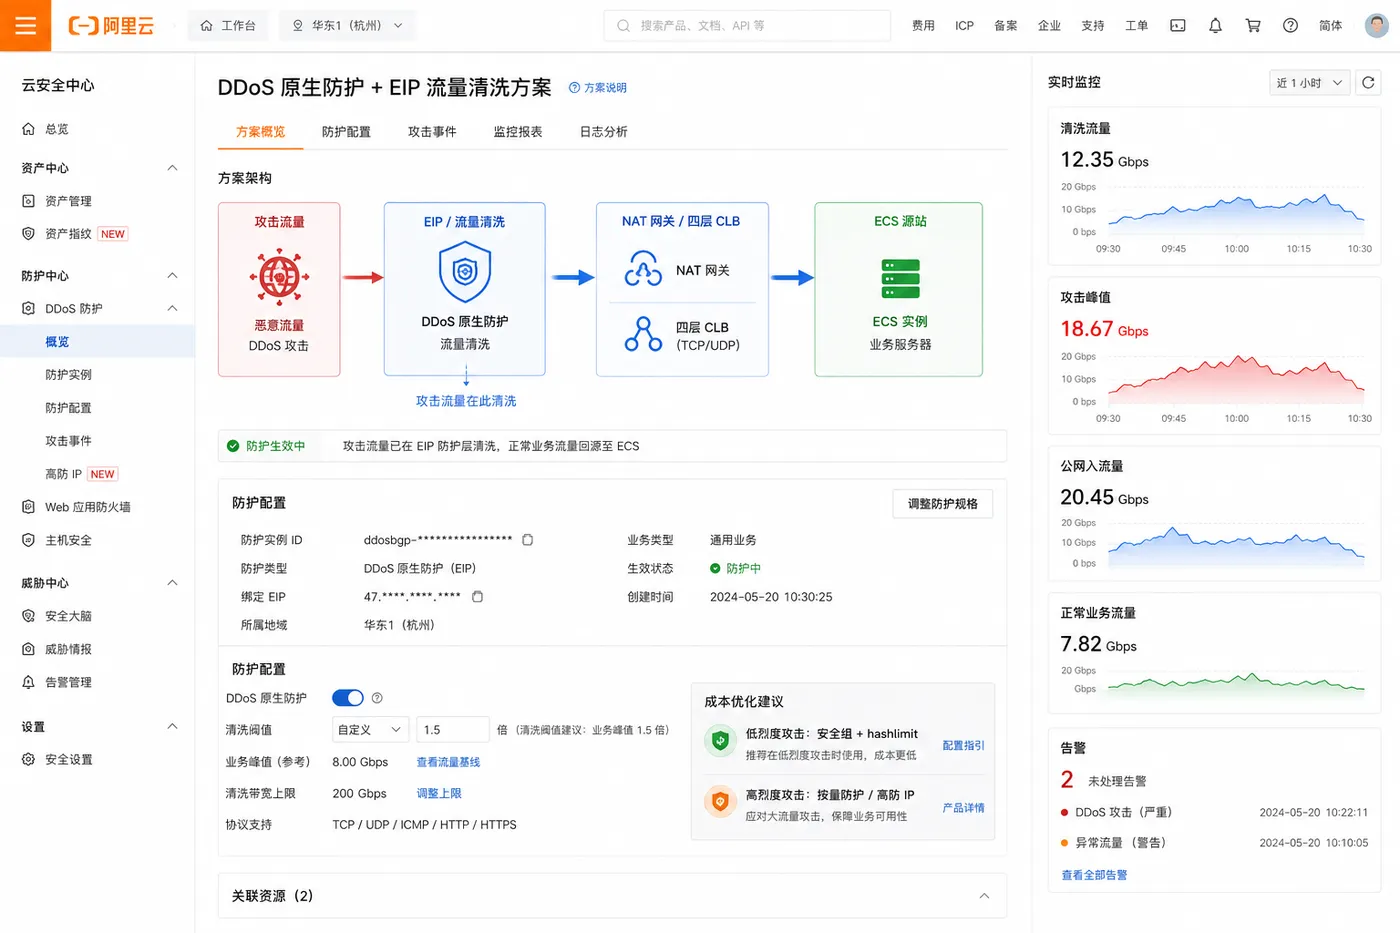Image resolution: width=1400 pixels, height=933 pixels.
Task: Open Cloud Shell terminal icon
Action: [1178, 26]
